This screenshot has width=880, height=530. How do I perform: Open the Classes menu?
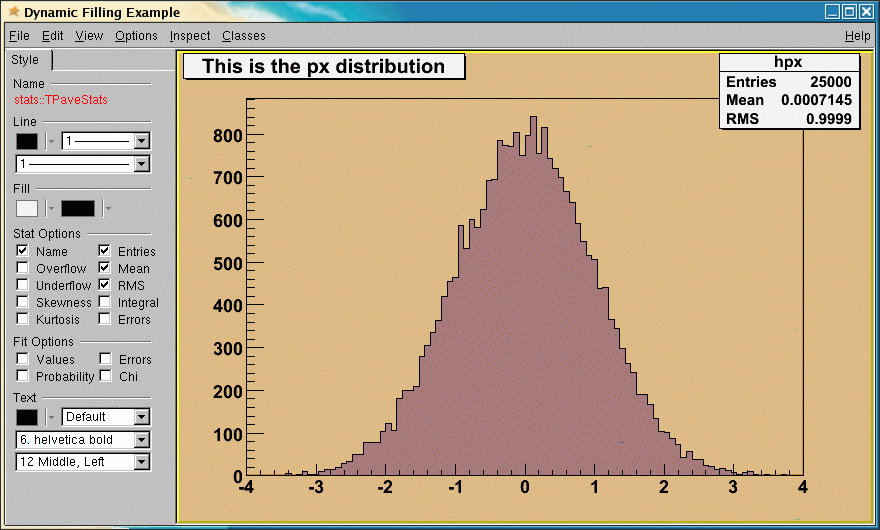pyautogui.click(x=244, y=36)
